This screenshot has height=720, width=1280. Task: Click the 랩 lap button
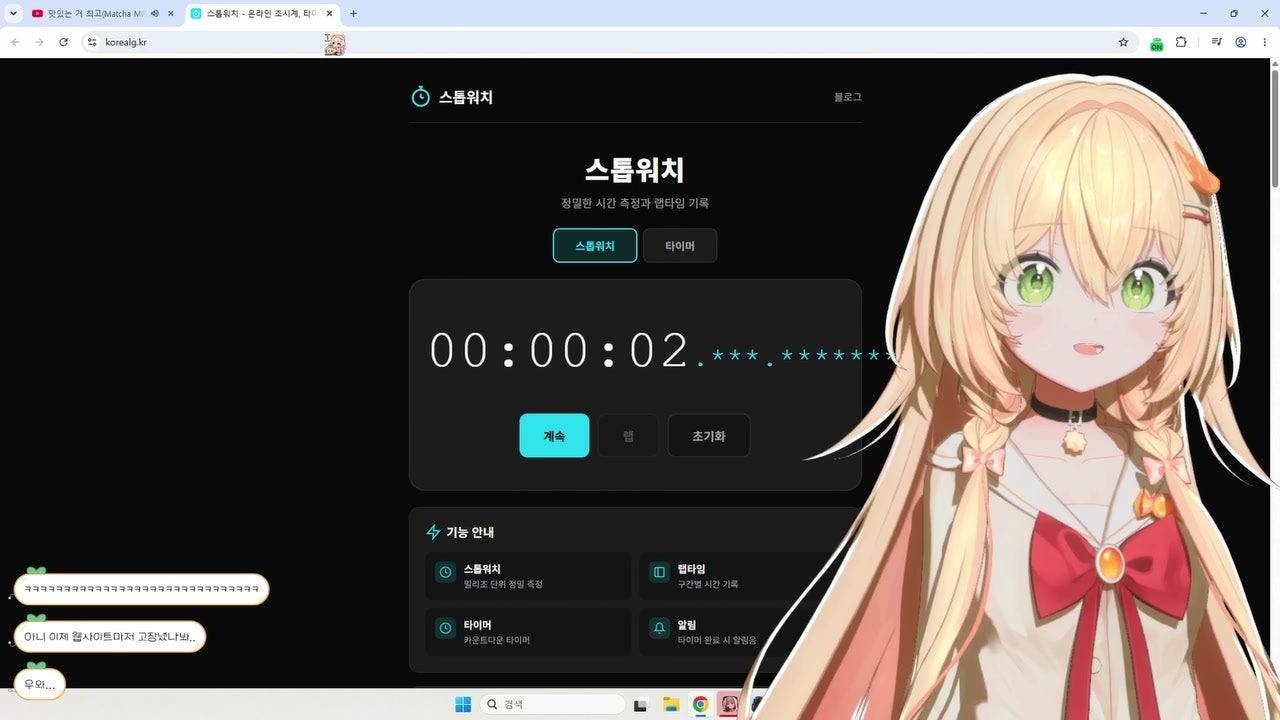[x=628, y=436]
